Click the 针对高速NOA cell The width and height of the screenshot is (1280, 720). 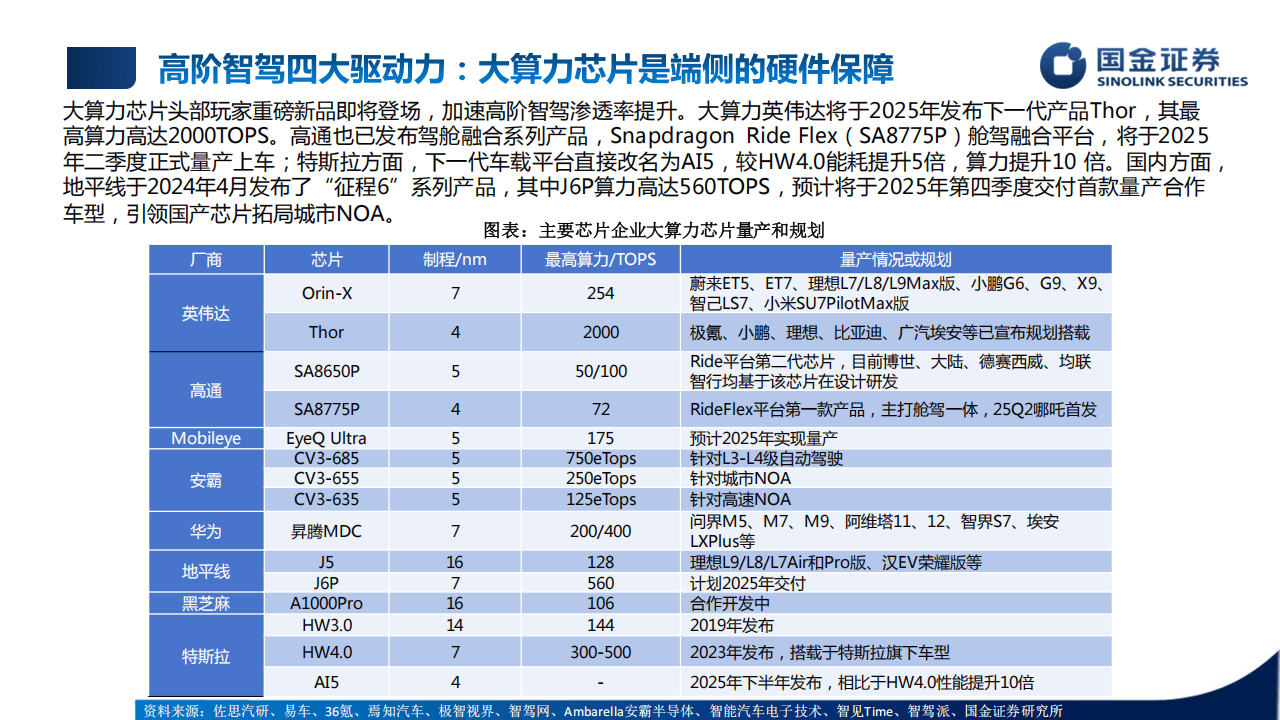(x=896, y=499)
